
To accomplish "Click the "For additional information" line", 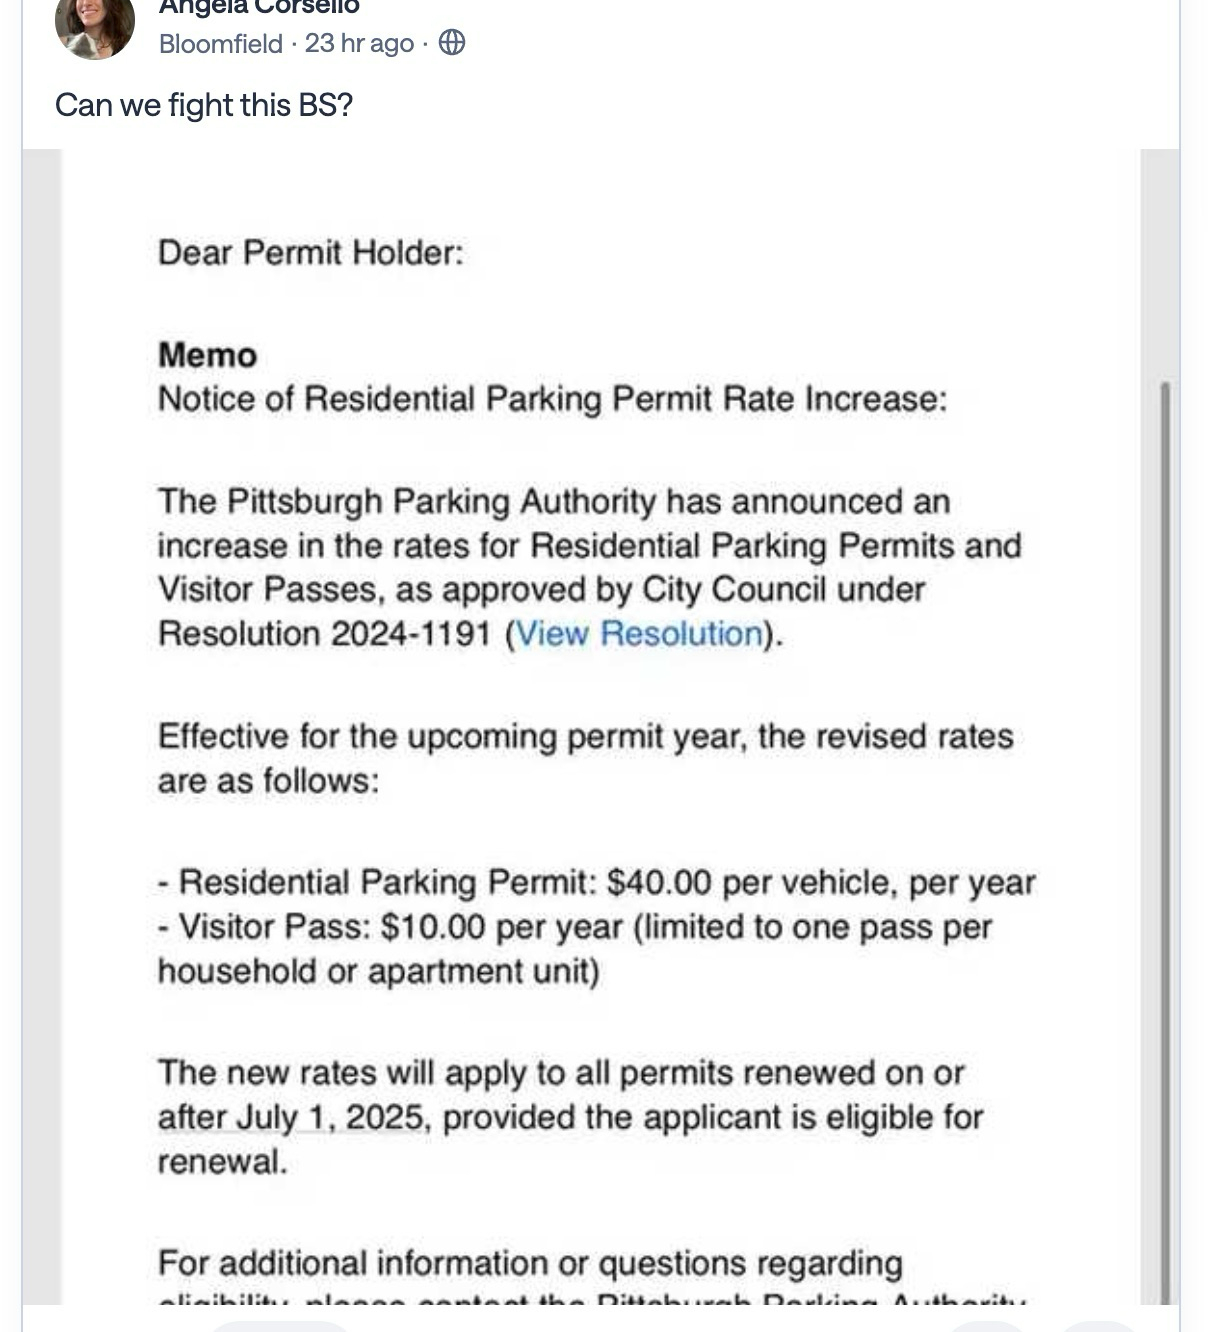I will 530,1263.
